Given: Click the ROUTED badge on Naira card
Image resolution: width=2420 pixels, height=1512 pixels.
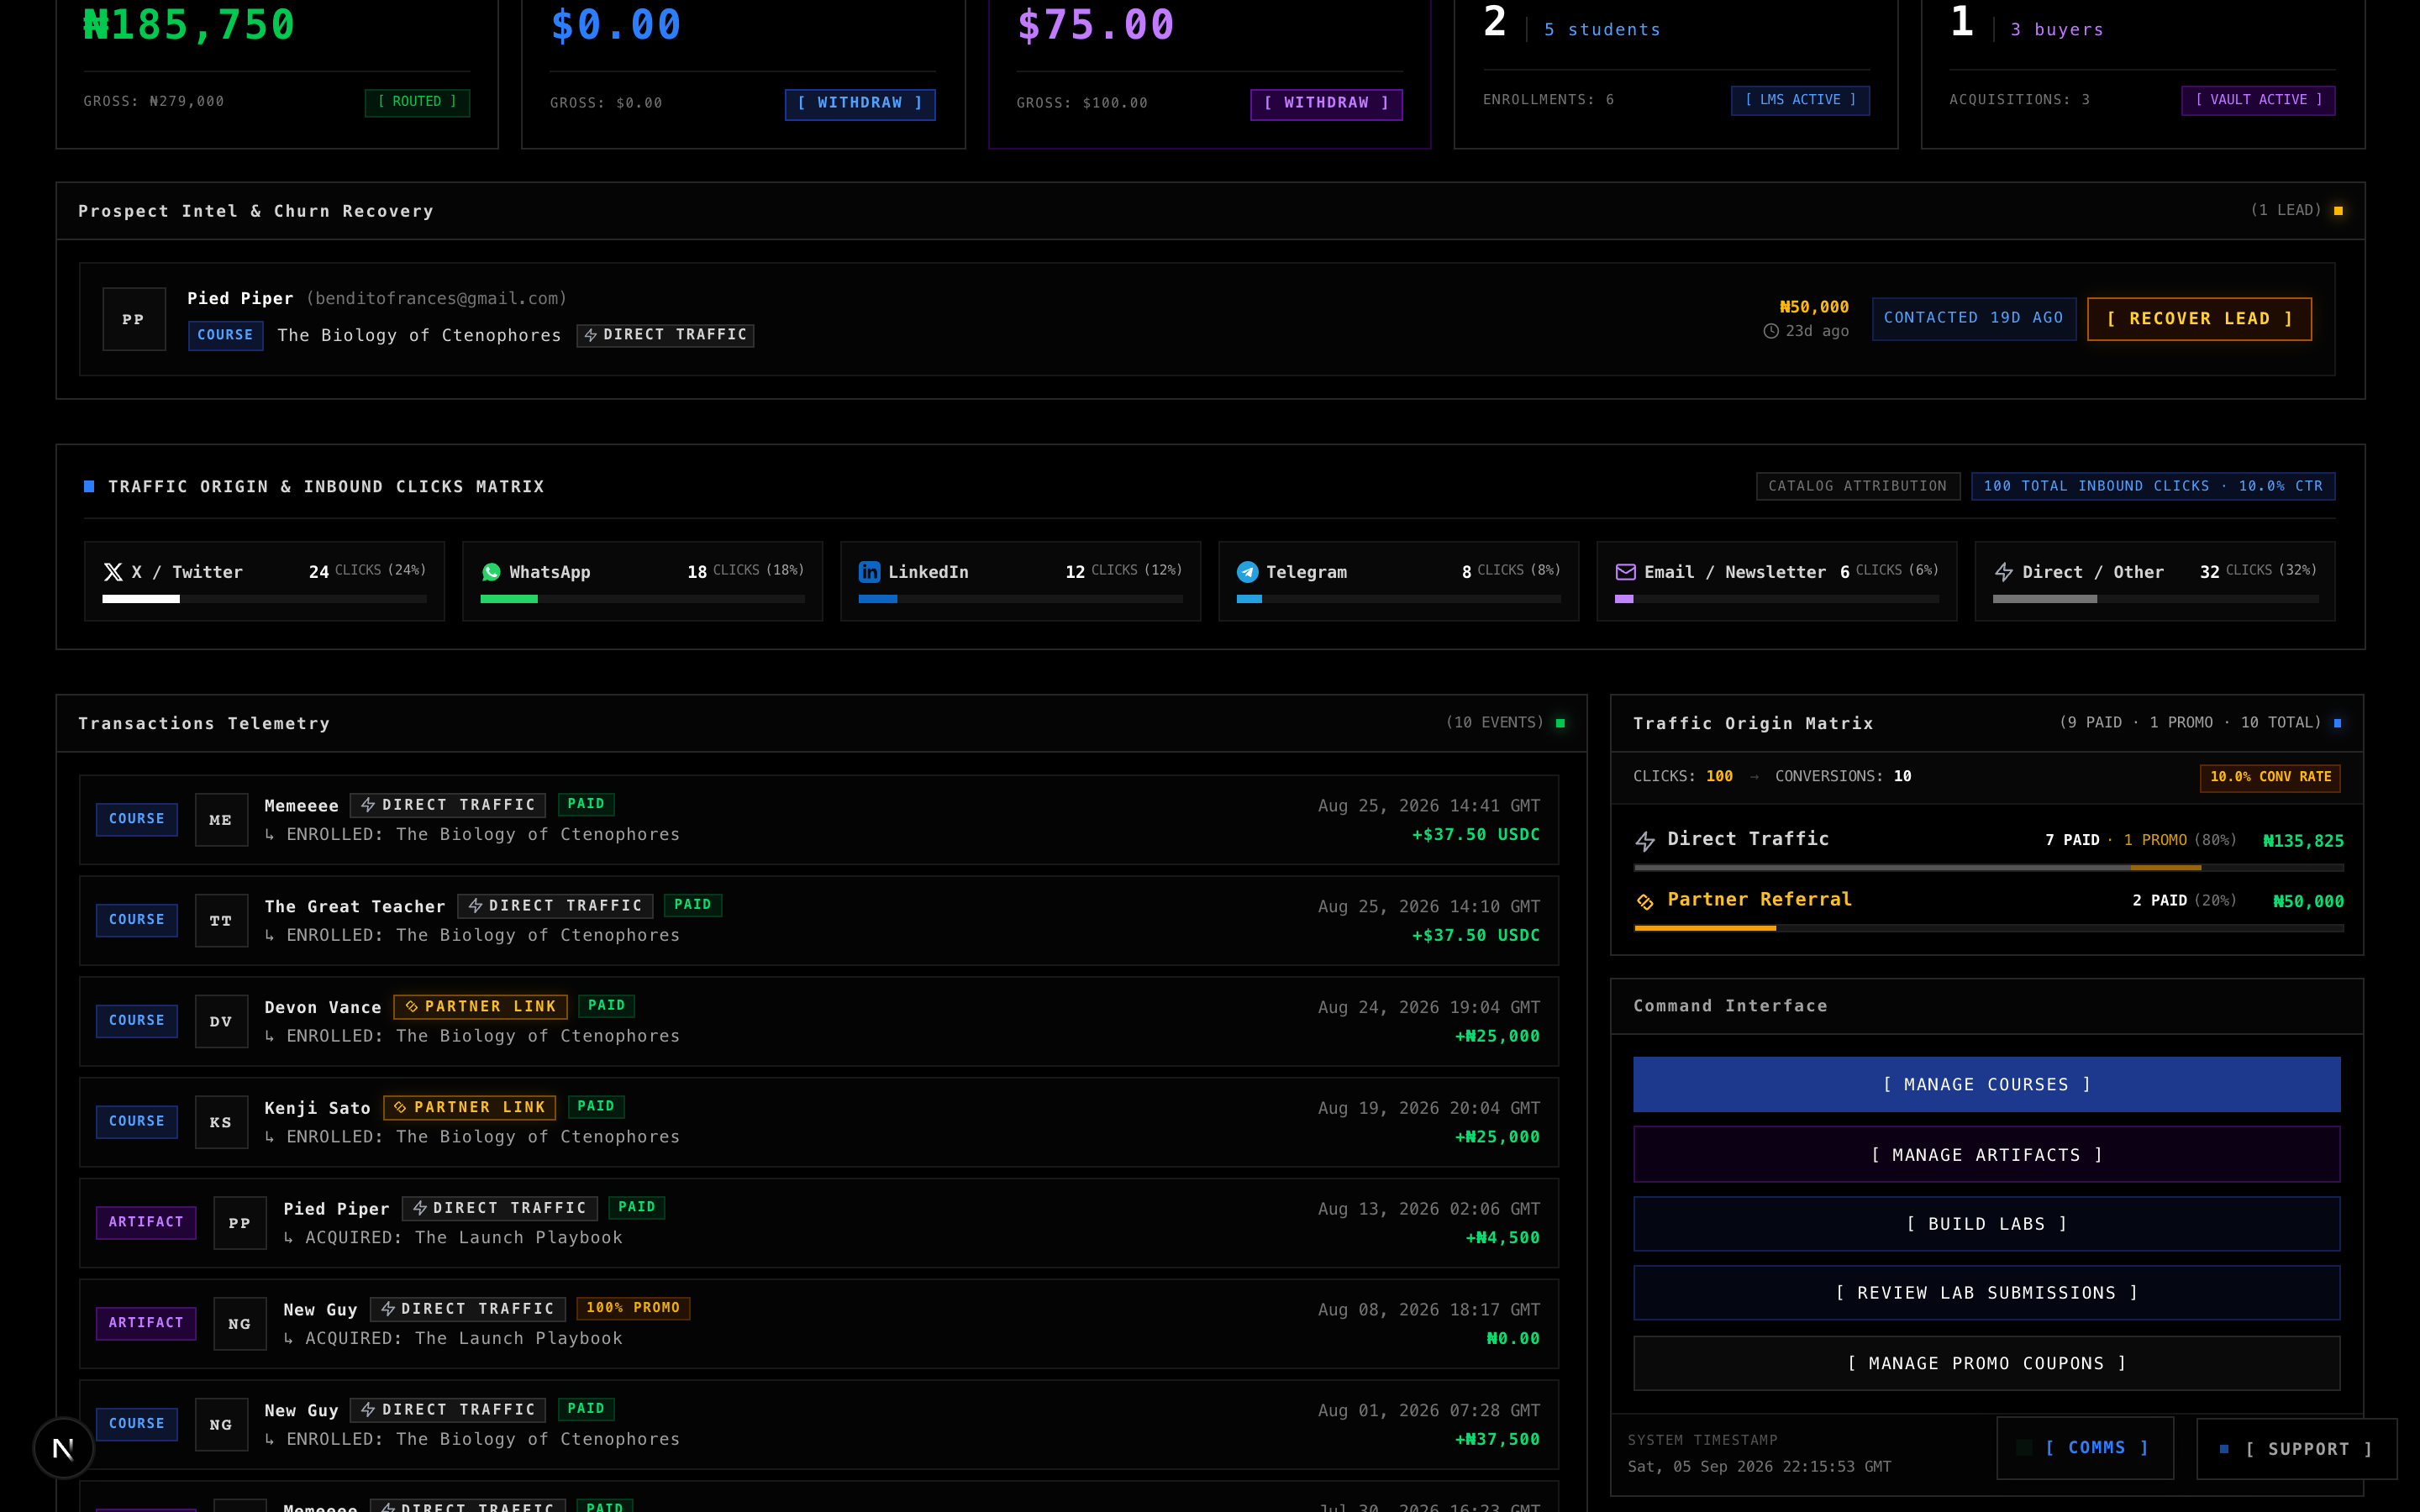Looking at the screenshot, I should tap(417, 102).
